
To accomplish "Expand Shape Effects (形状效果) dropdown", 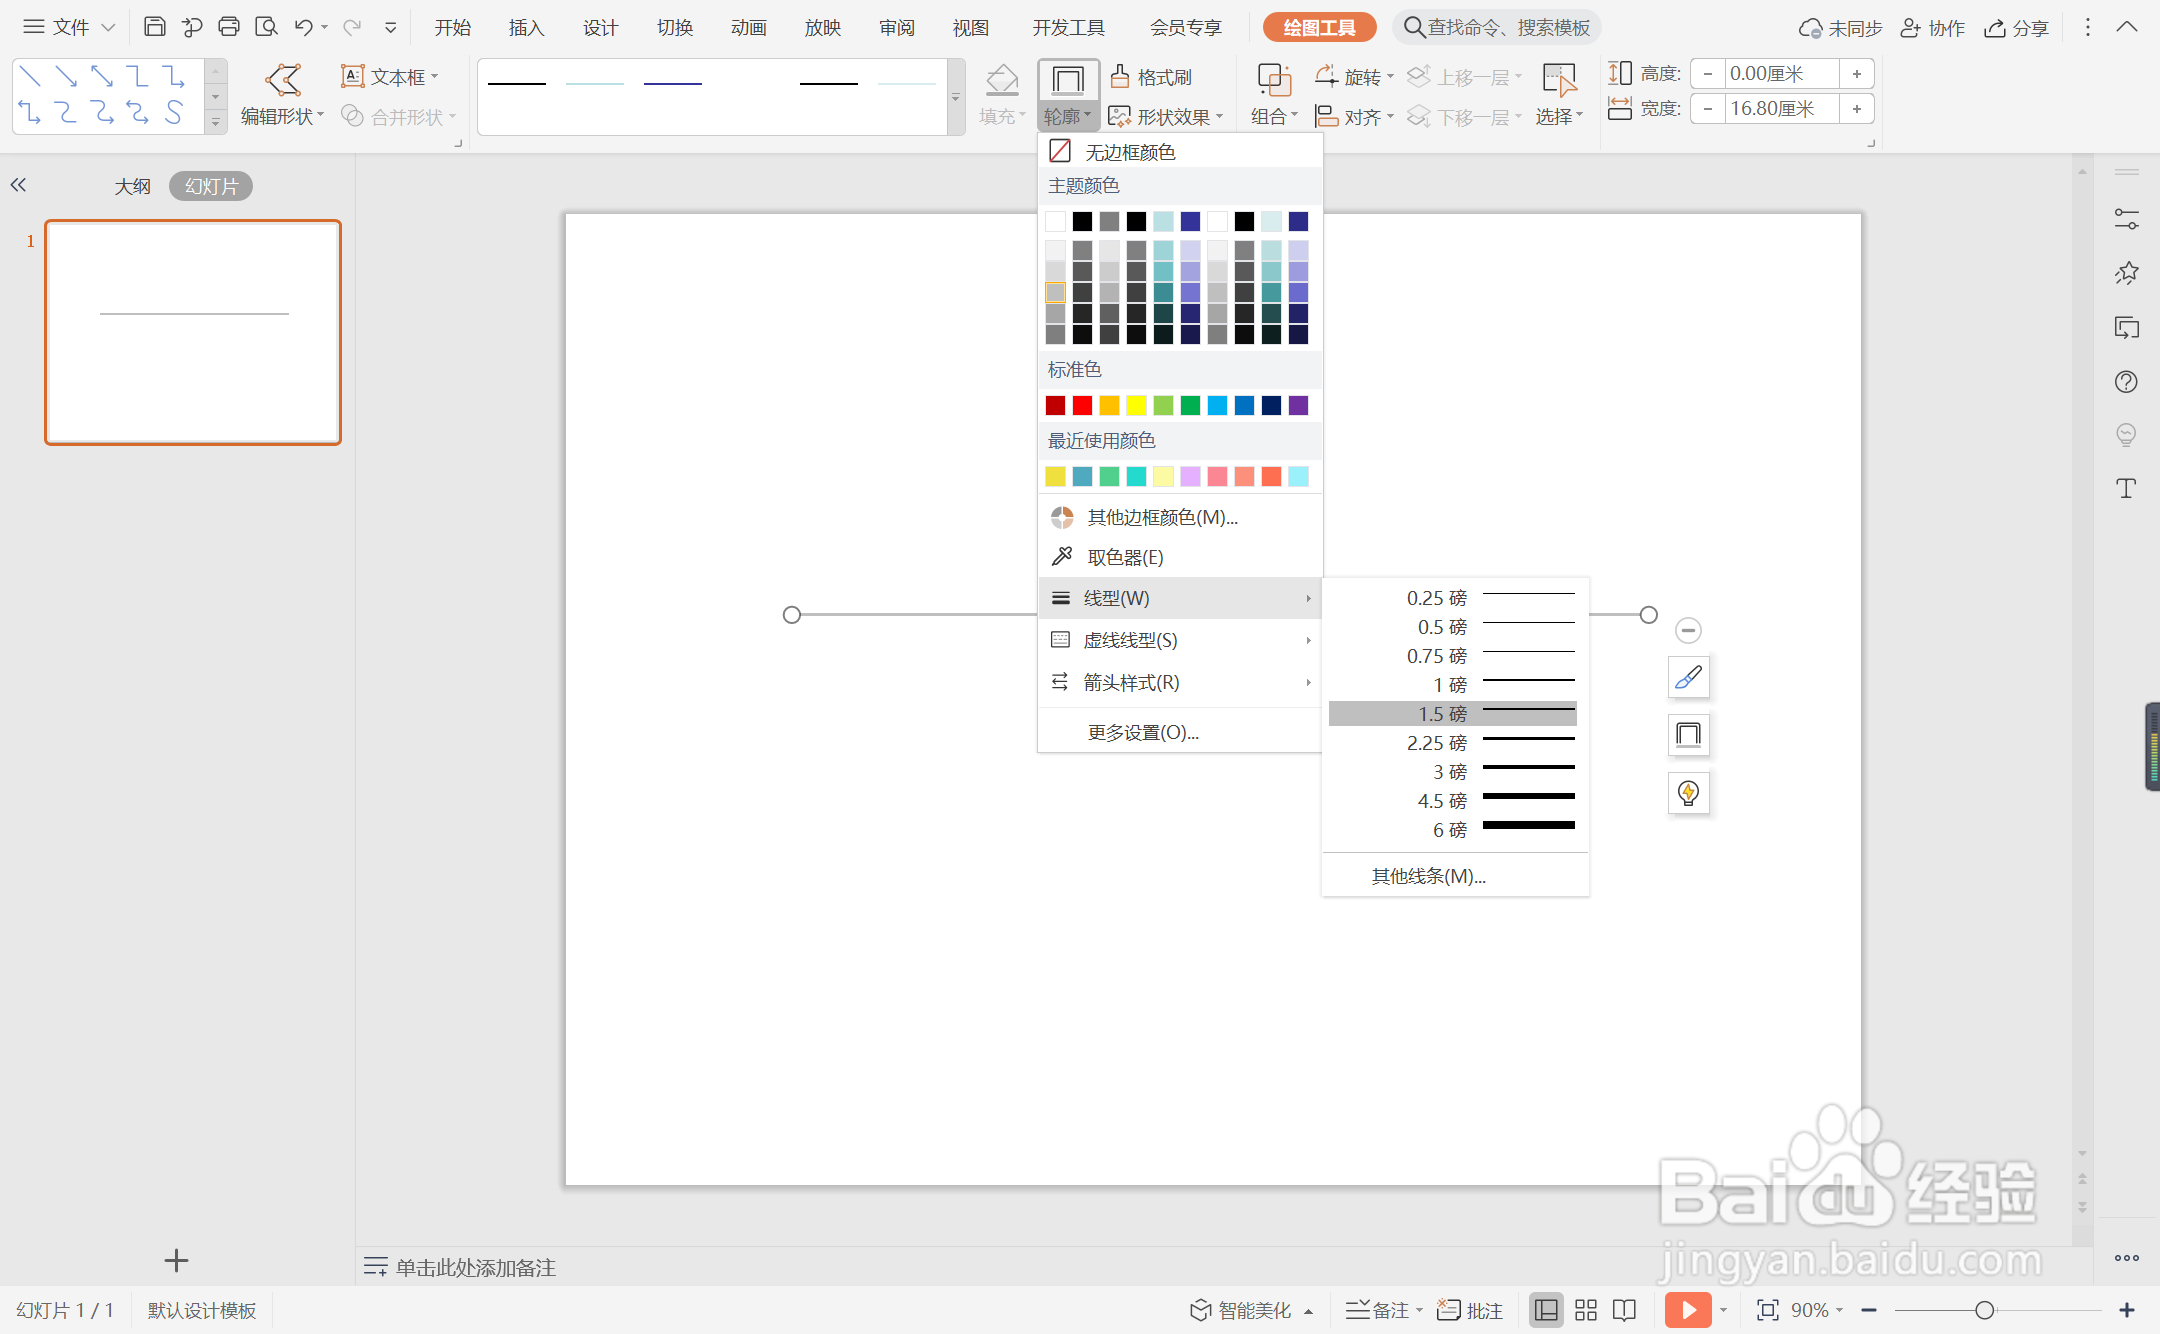I will (x=1167, y=117).
